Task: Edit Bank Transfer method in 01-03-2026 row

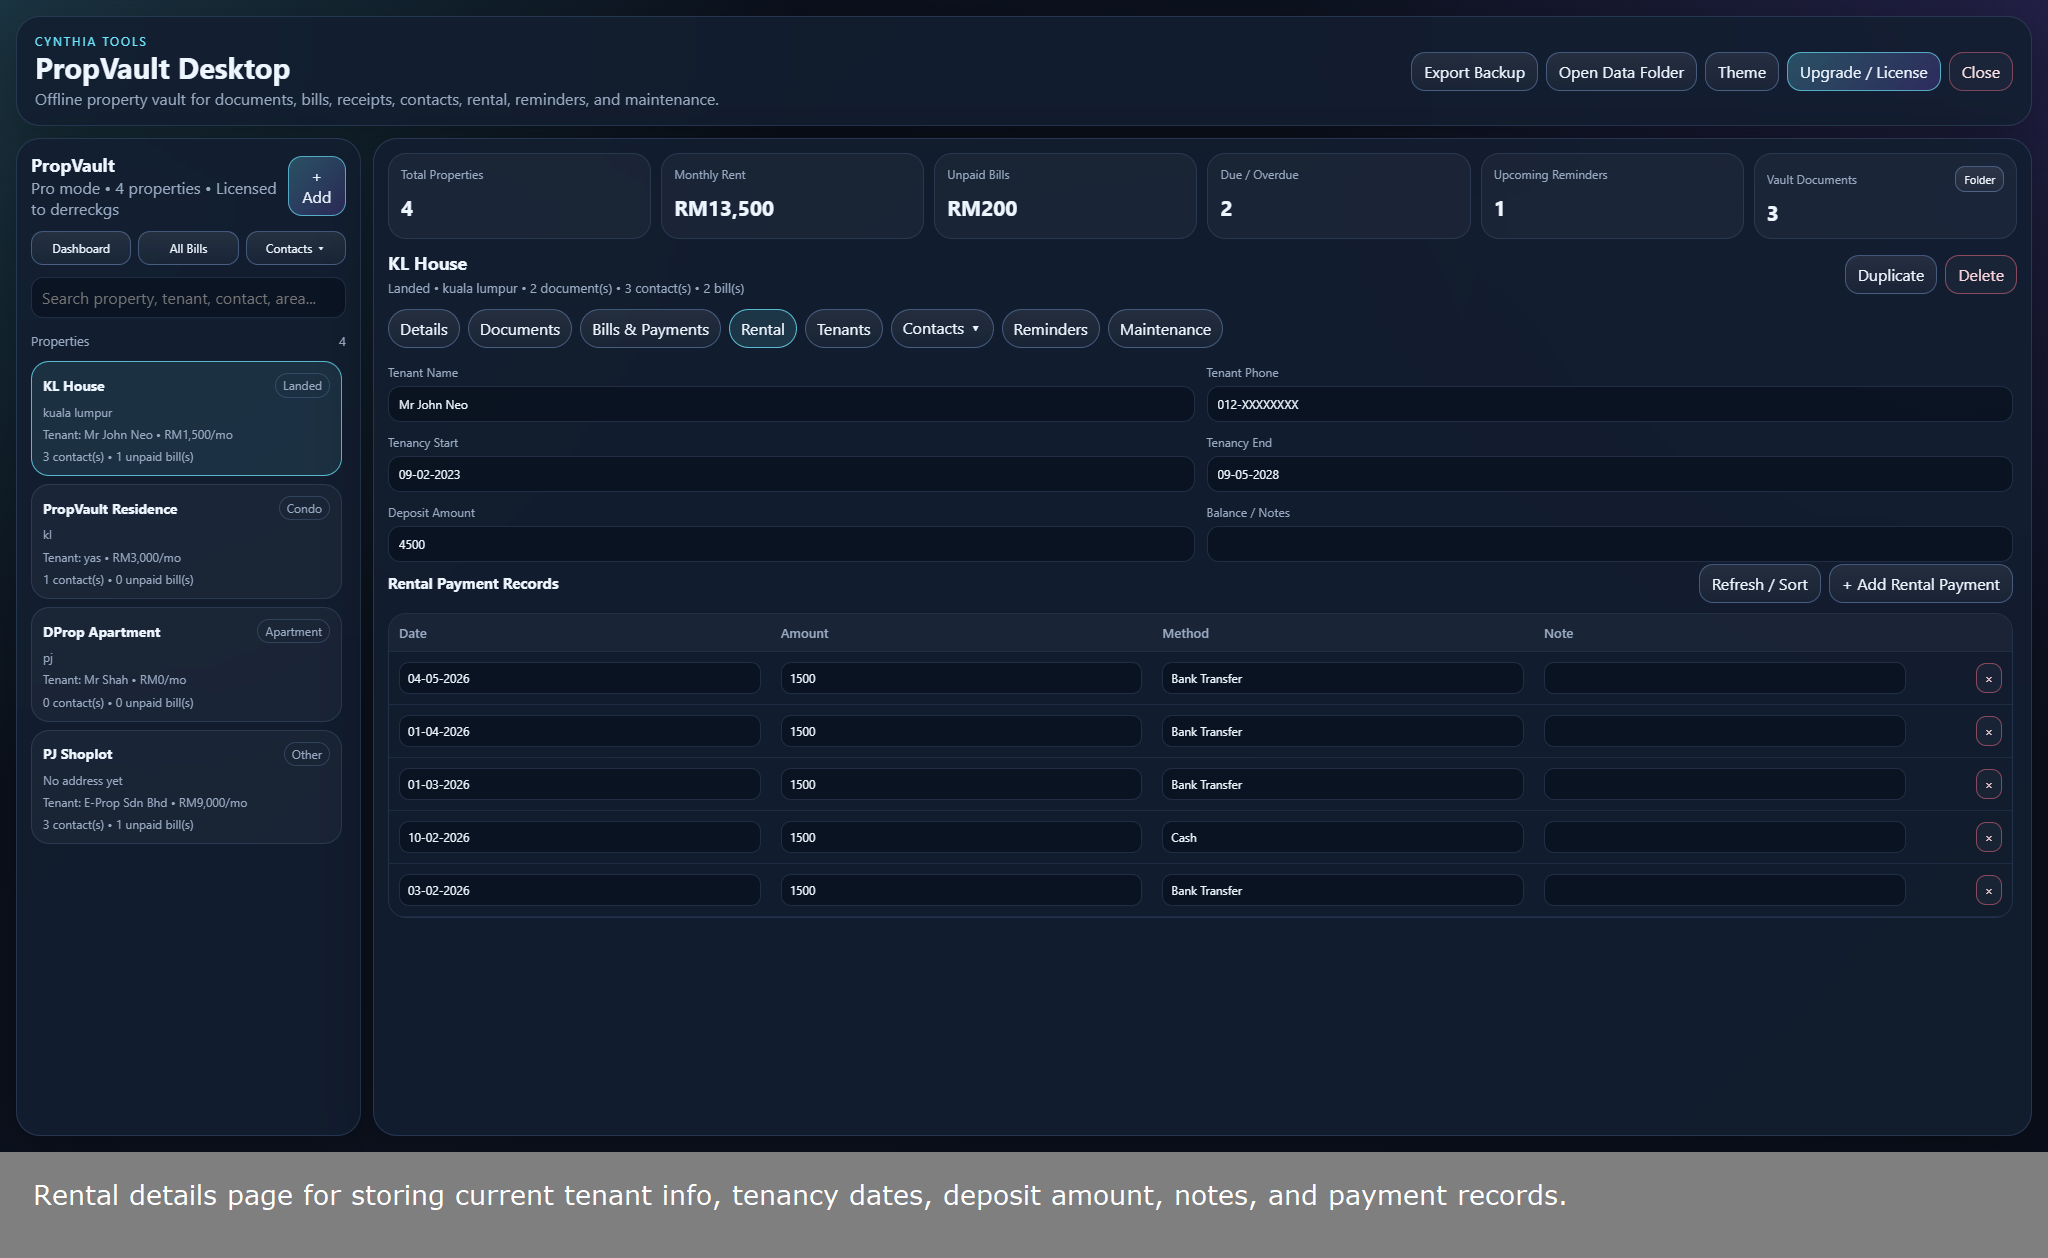Action: click(1342, 784)
